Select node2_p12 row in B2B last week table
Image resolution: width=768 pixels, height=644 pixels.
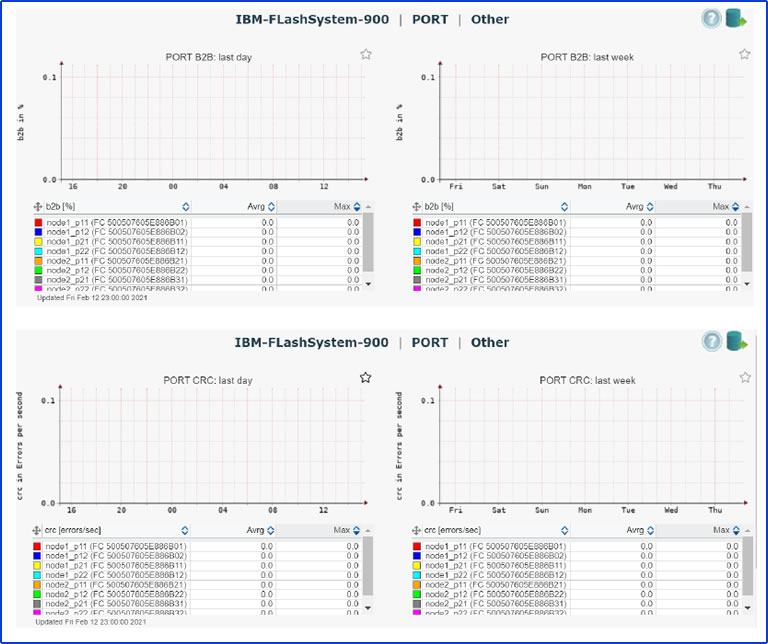tap(577, 270)
